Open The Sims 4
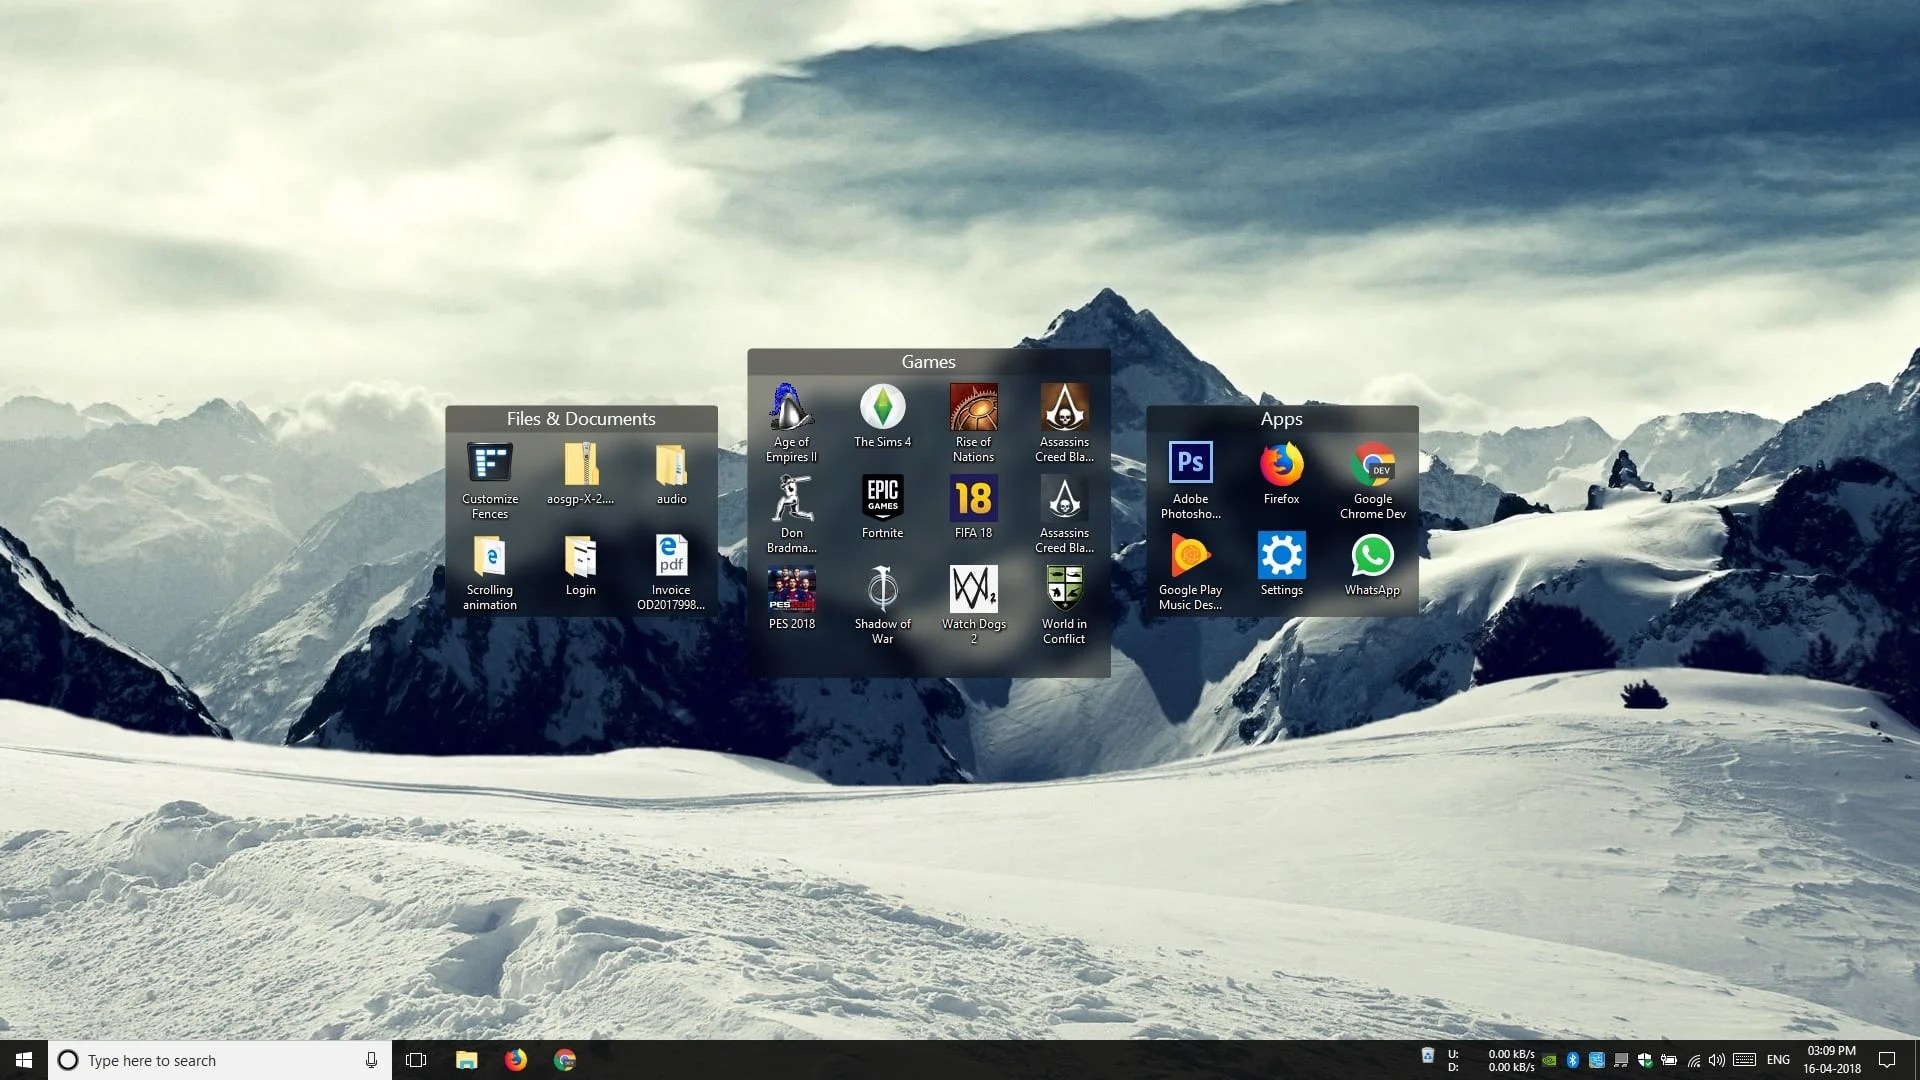The image size is (1920, 1080). click(x=882, y=410)
